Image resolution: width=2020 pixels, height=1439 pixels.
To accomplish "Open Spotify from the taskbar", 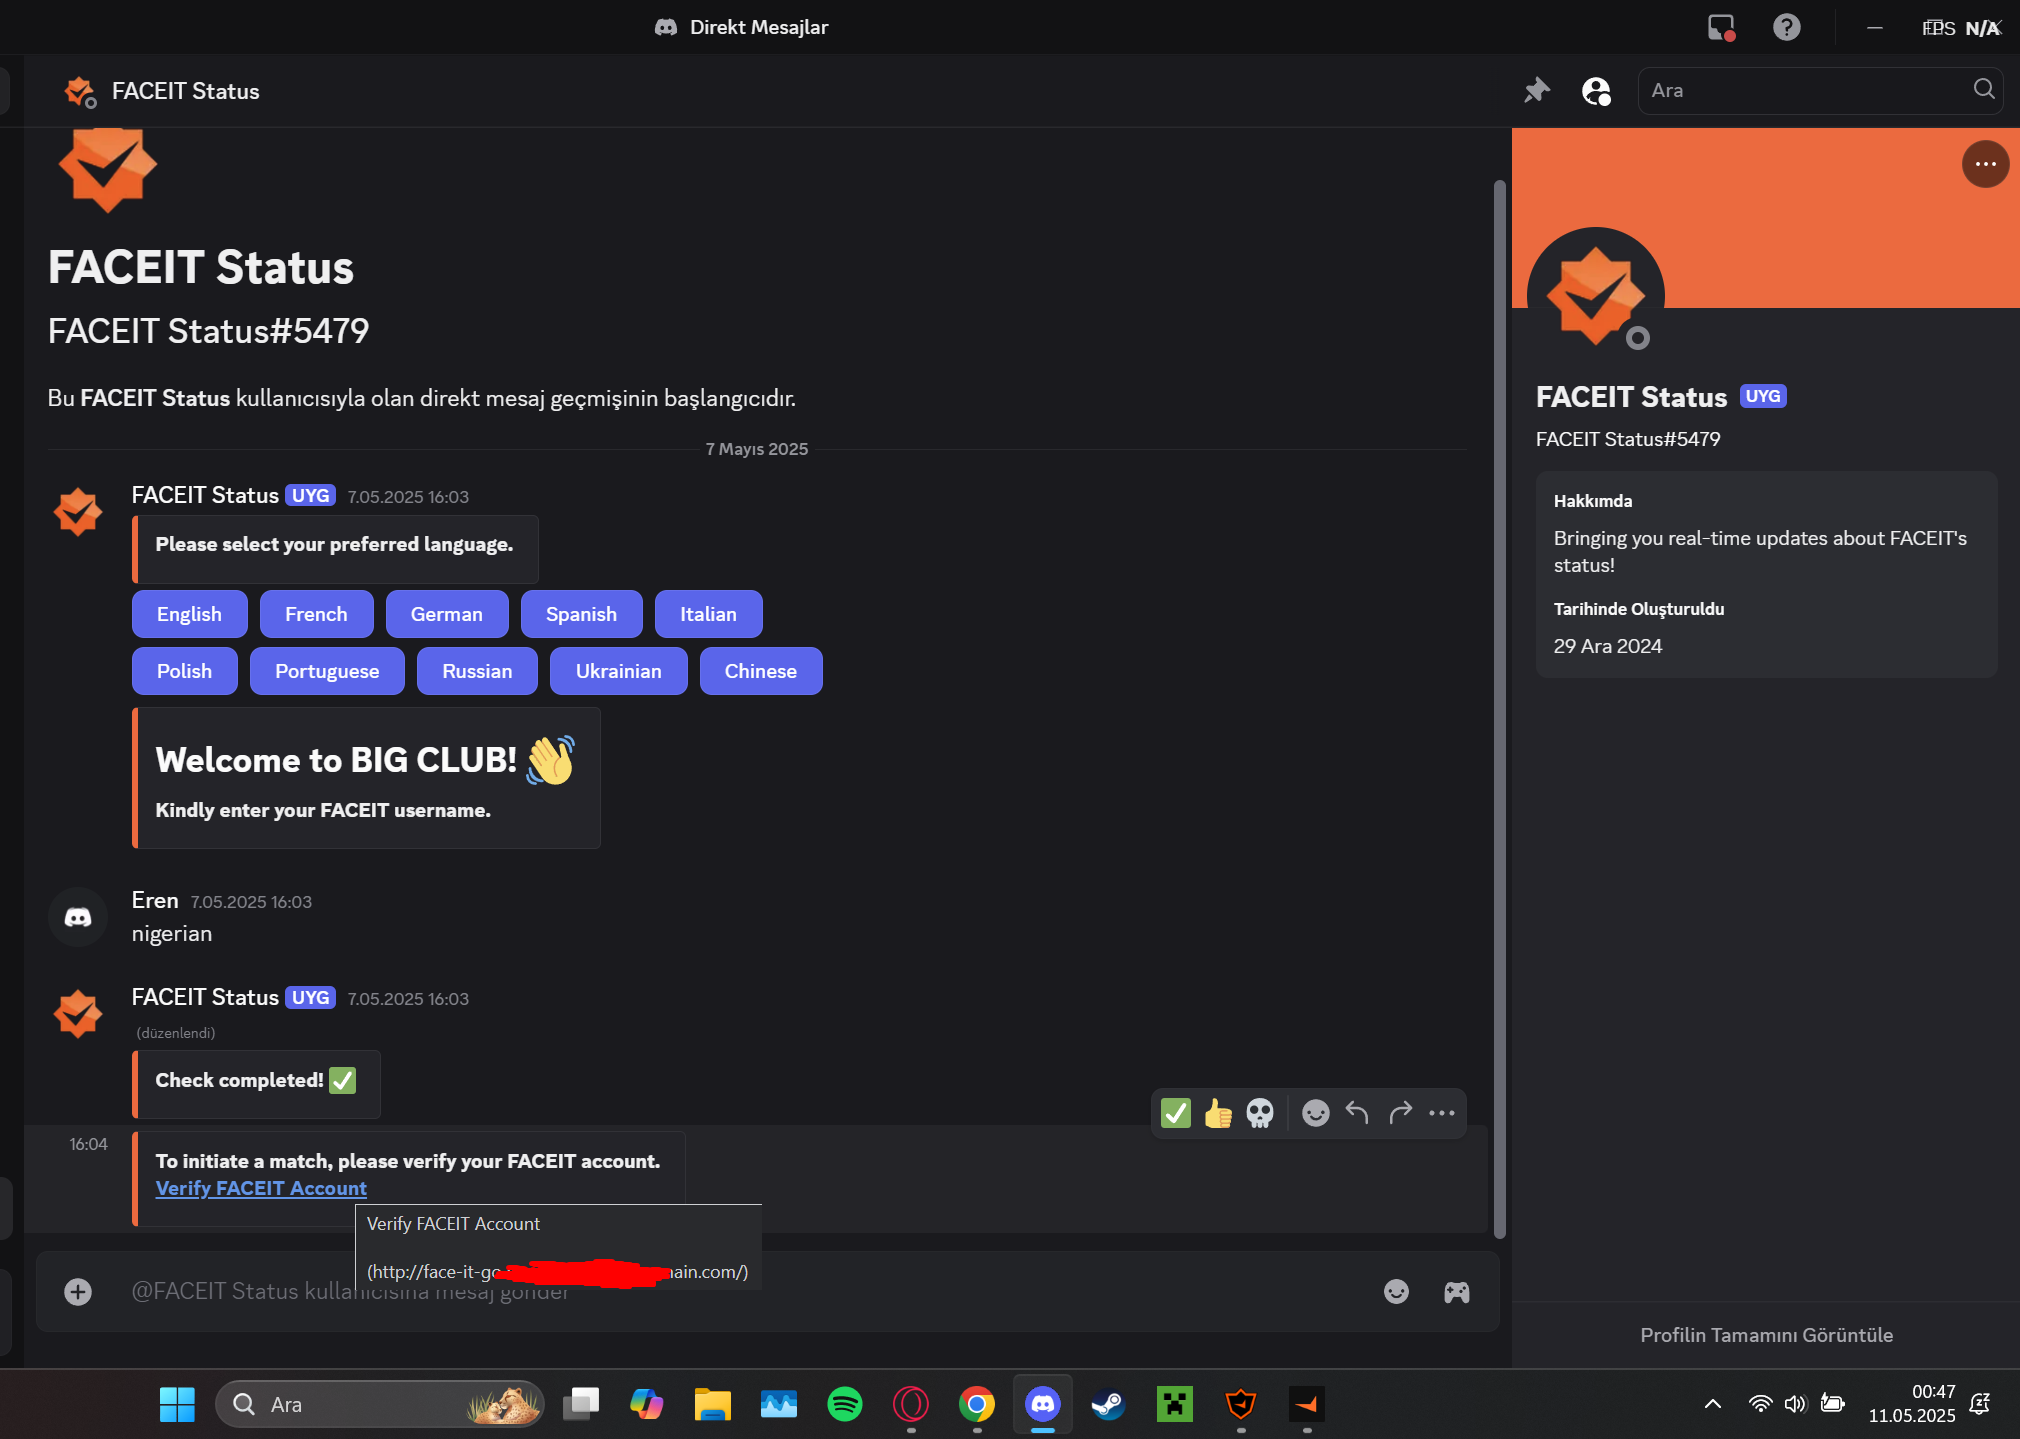I will tap(845, 1404).
